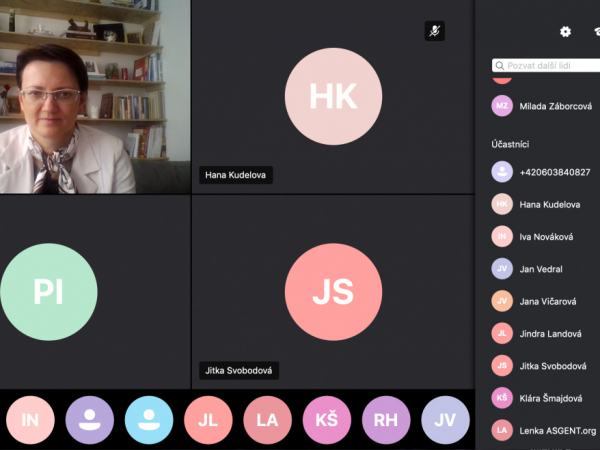
Task: Click the HK avatar icon in sidebar list
Action: [502, 204]
